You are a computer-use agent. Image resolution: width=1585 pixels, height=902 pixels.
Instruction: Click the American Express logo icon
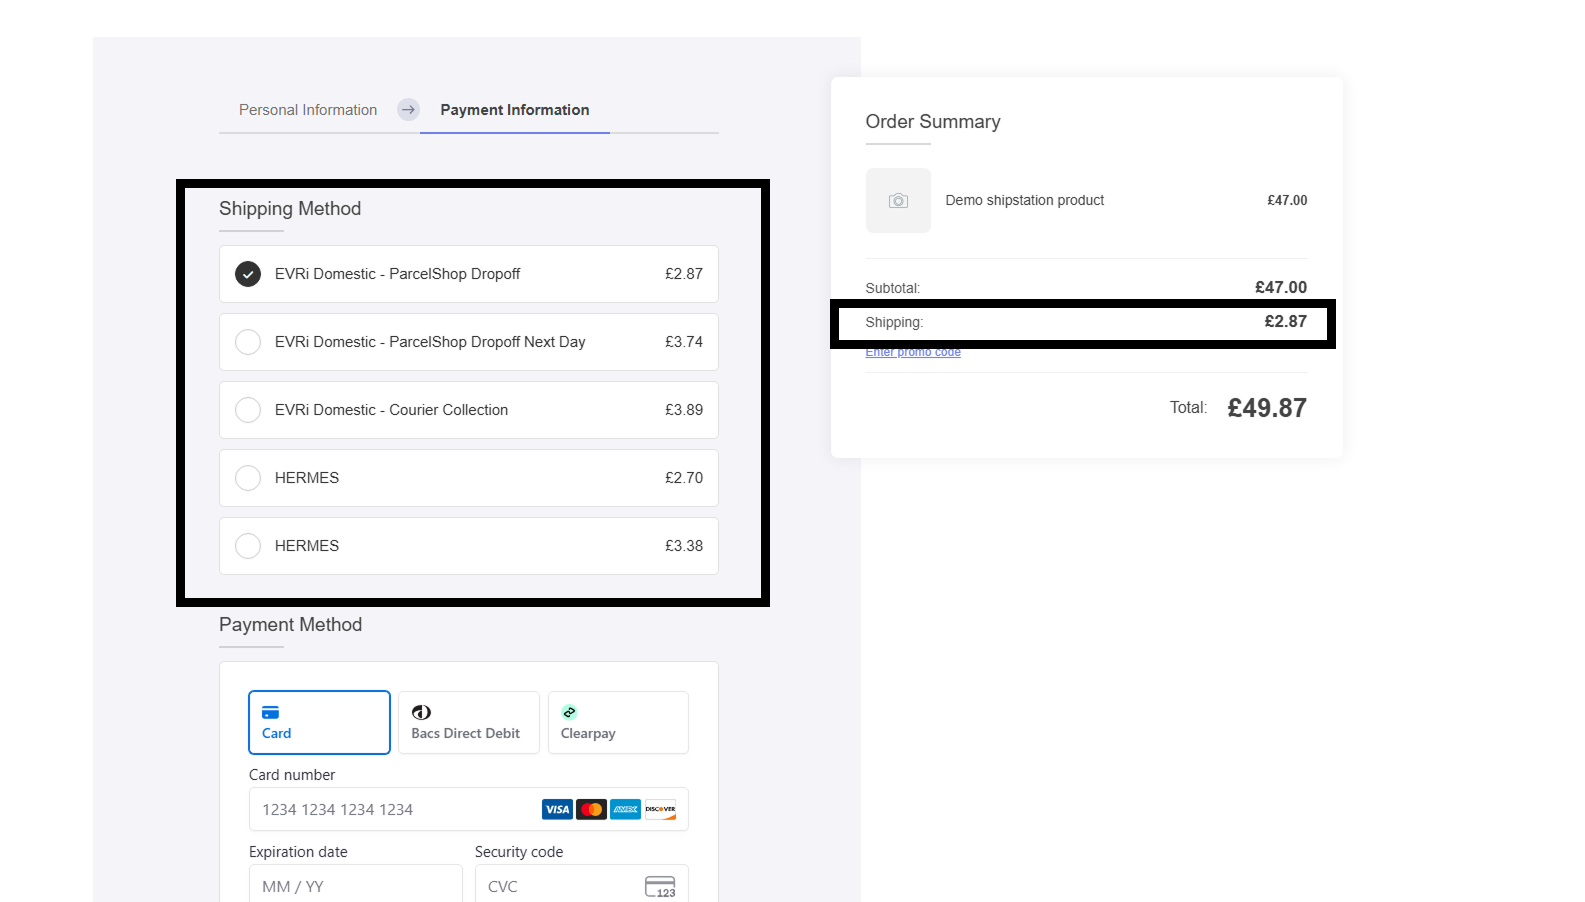[x=625, y=809]
